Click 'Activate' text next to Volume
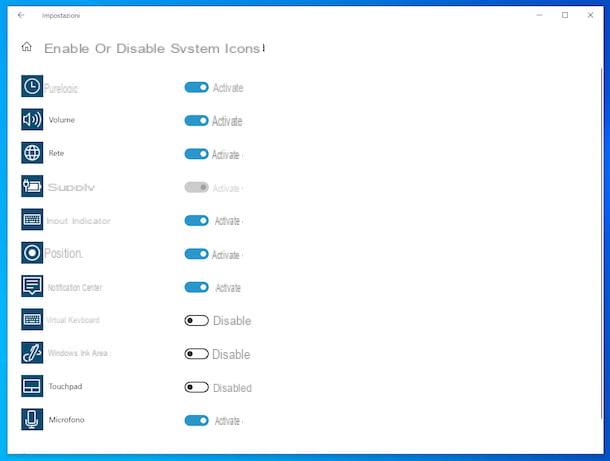Image resolution: width=610 pixels, height=461 pixels. pyautogui.click(x=227, y=121)
